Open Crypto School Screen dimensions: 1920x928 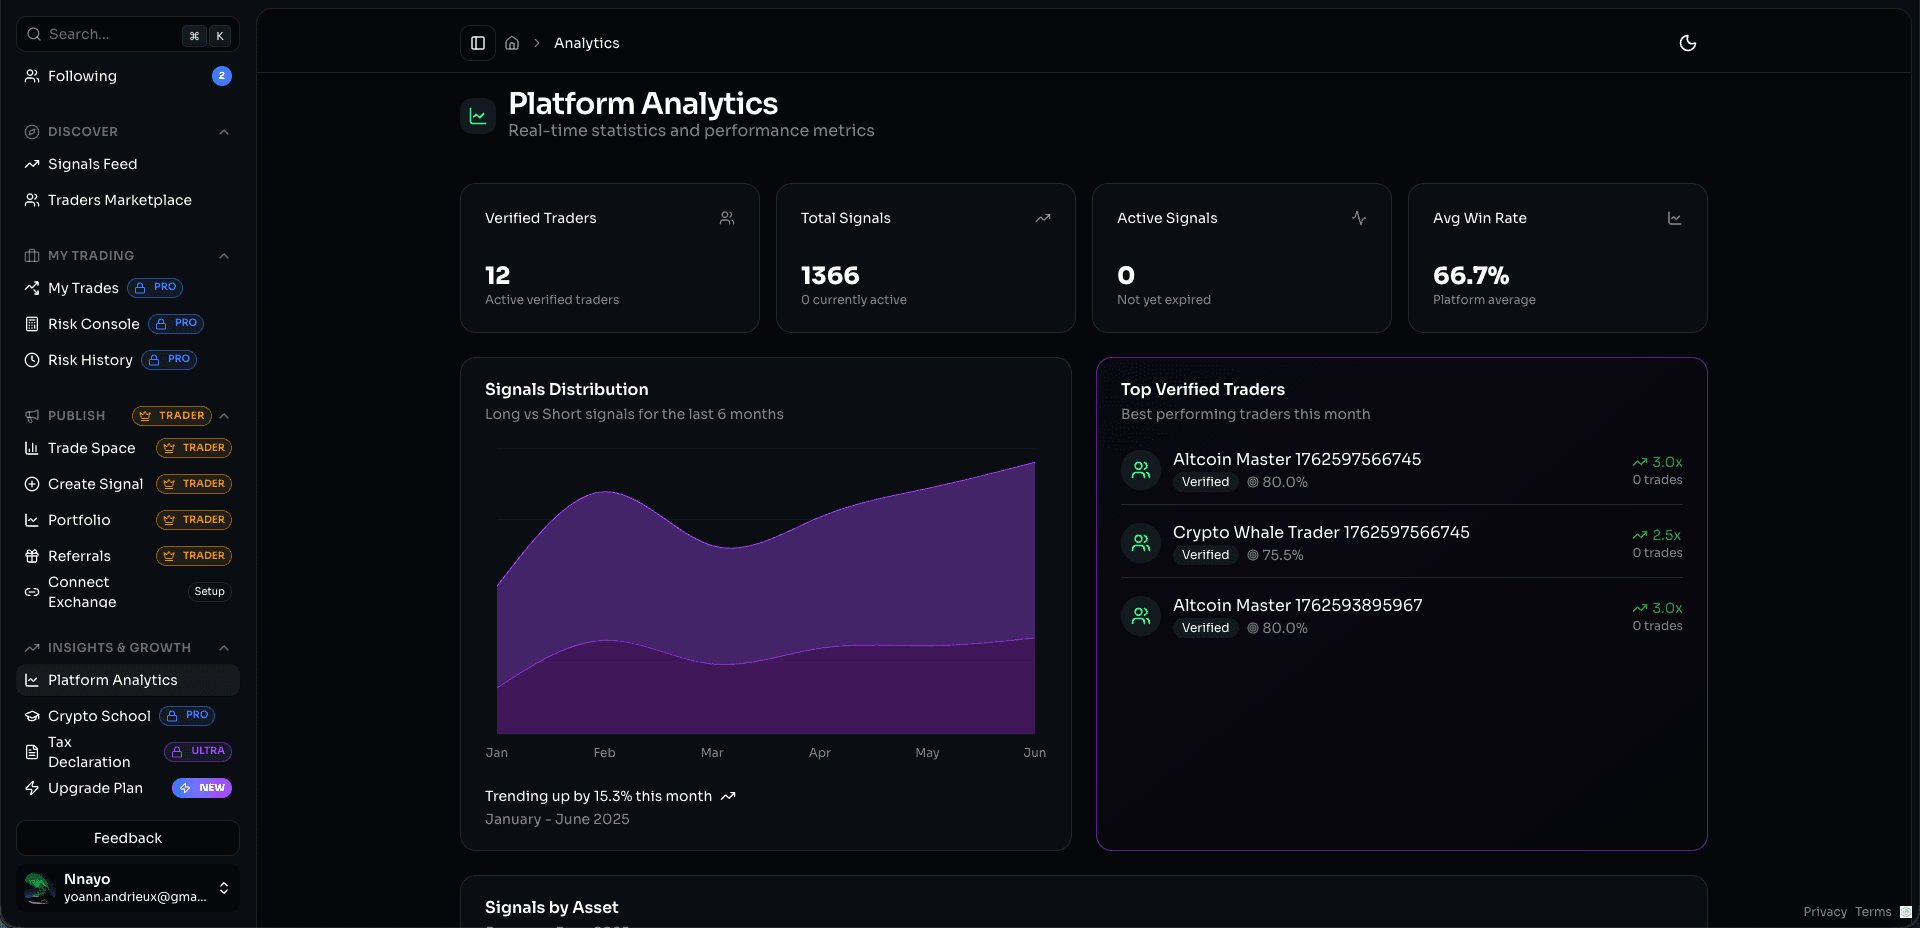tap(128, 716)
